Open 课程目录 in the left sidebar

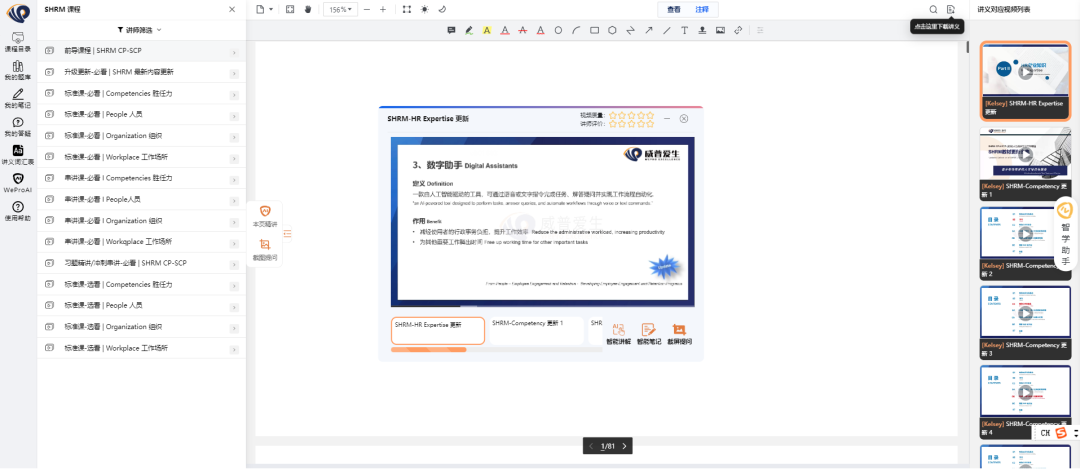pos(18,41)
